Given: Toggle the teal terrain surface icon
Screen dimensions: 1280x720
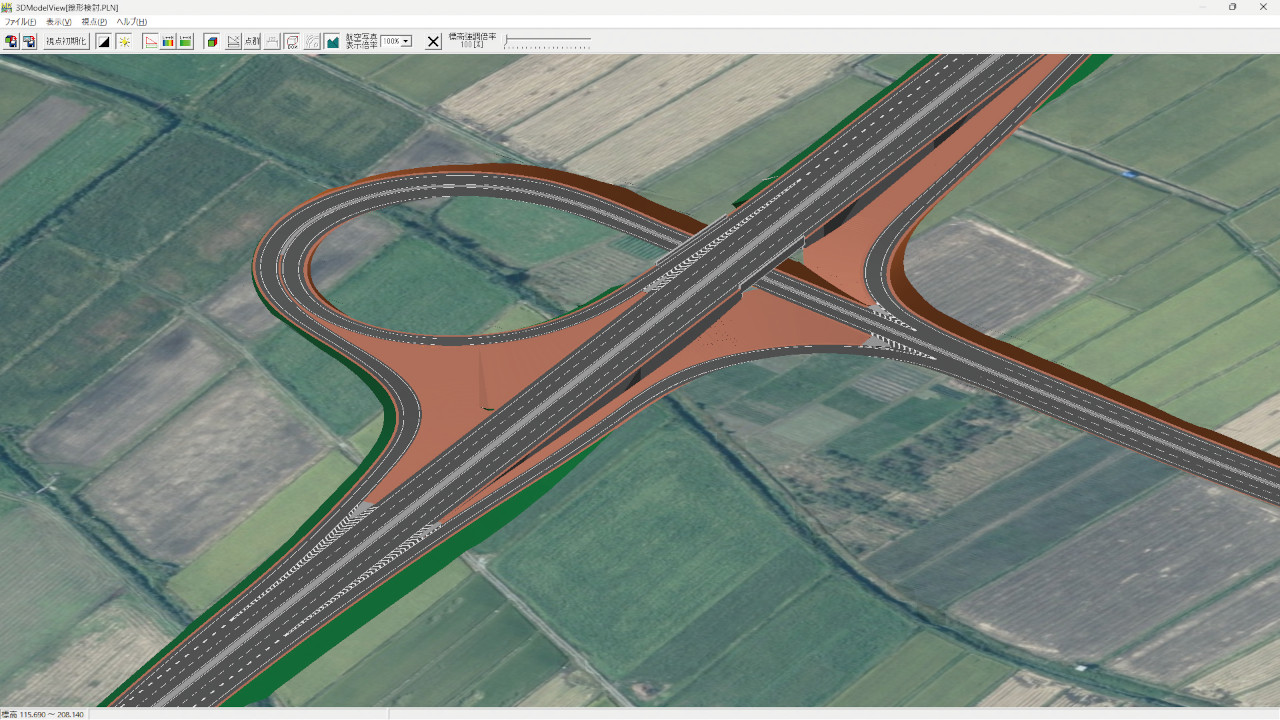Looking at the screenshot, I should point(331,41).
